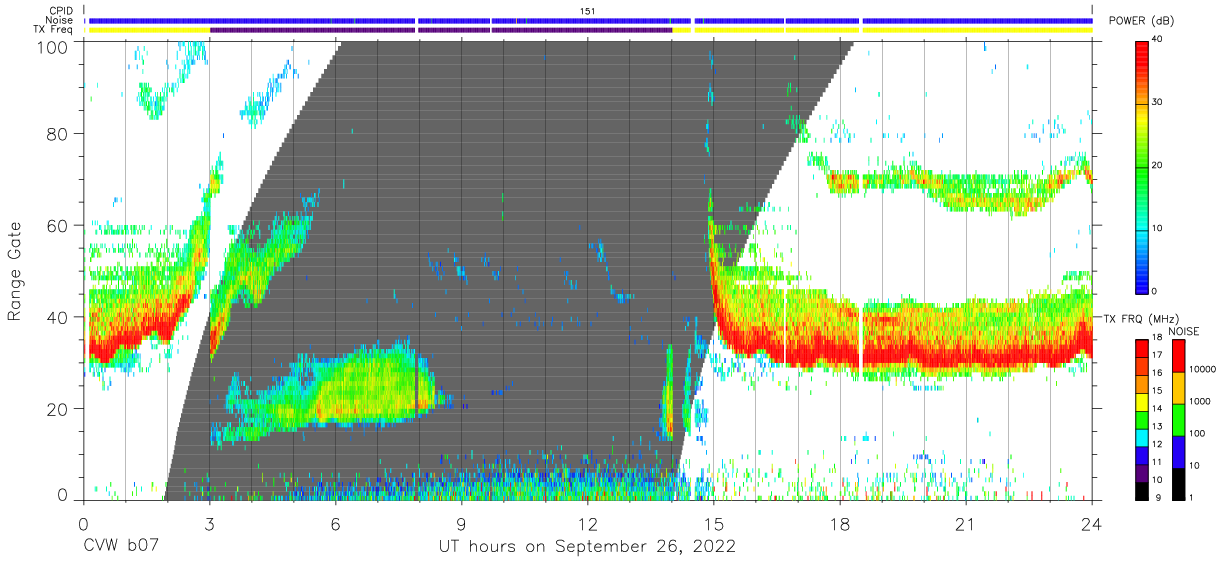Click the 'Range Gate' y-axis title
Image resolution: width=1228 pixels, height=567 pixels.
(15, 272)
